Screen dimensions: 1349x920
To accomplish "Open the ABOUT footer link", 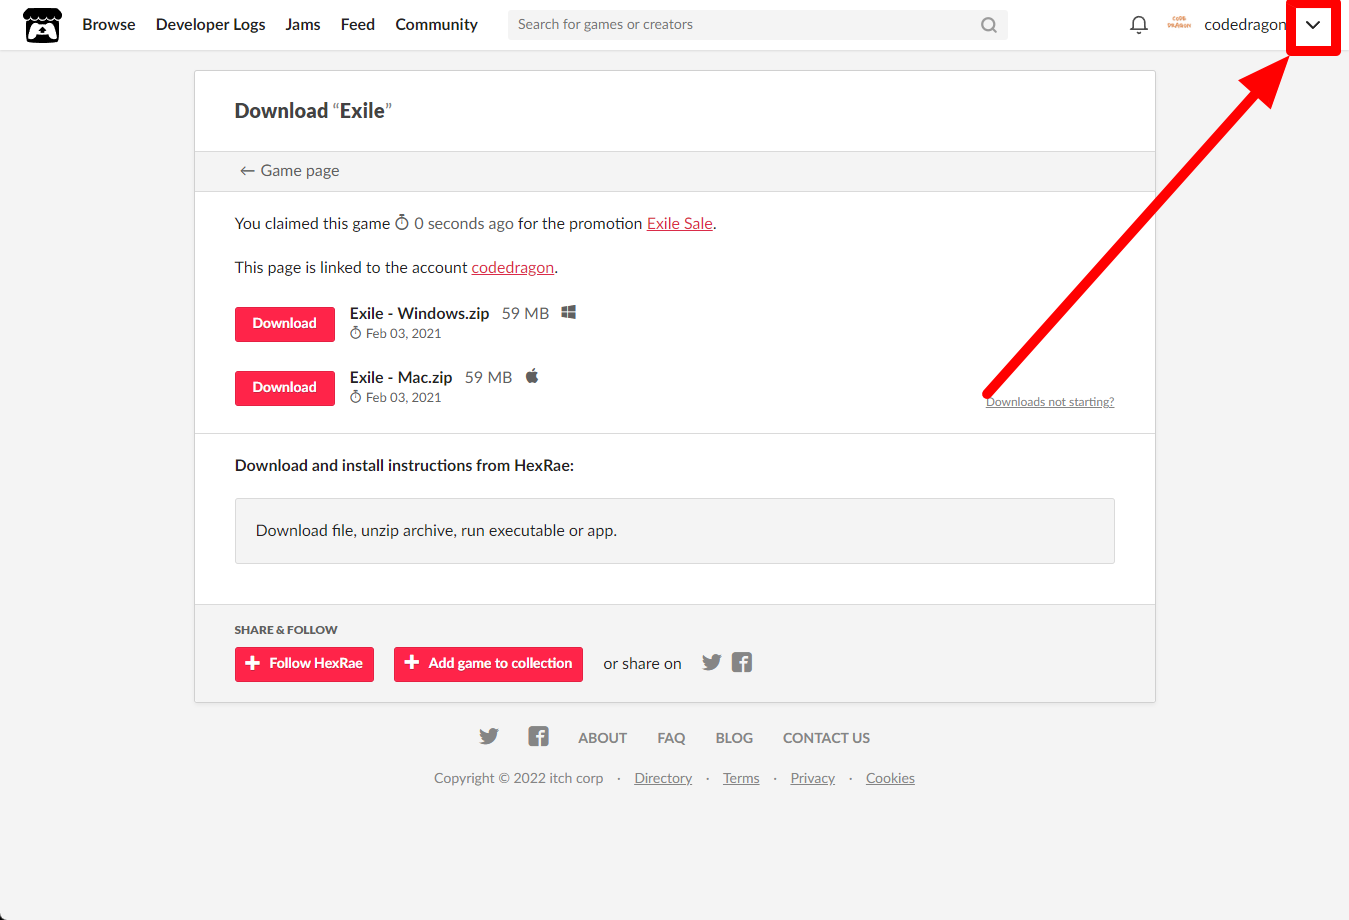I will 602,738.
